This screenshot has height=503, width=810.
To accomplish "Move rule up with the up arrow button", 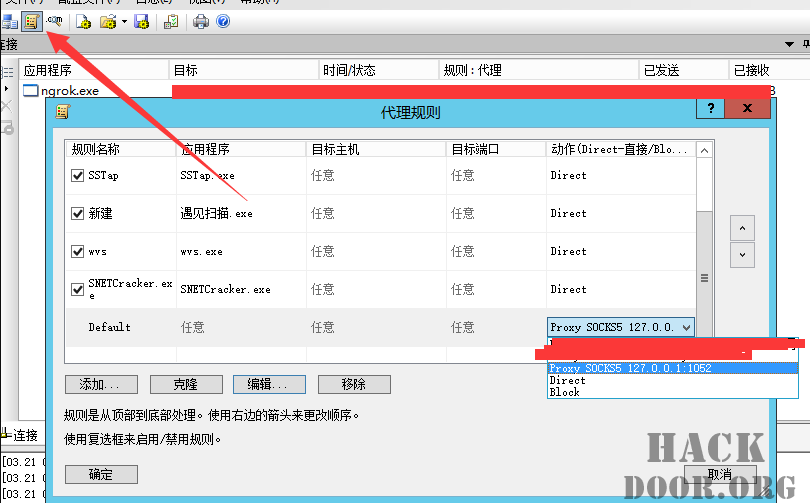I will [742, 228].
